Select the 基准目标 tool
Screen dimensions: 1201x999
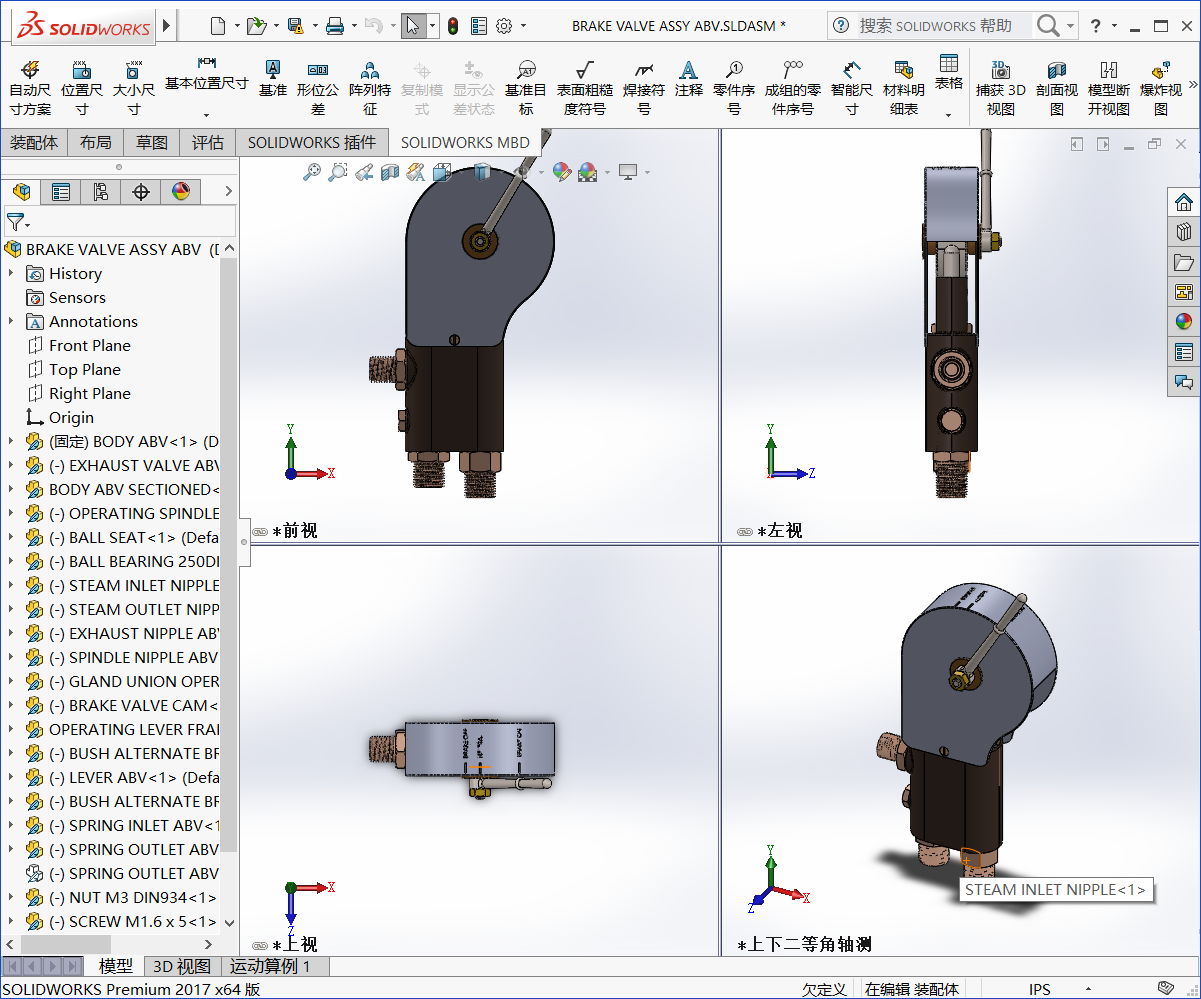pyautogui.click(x=526, y=86)
